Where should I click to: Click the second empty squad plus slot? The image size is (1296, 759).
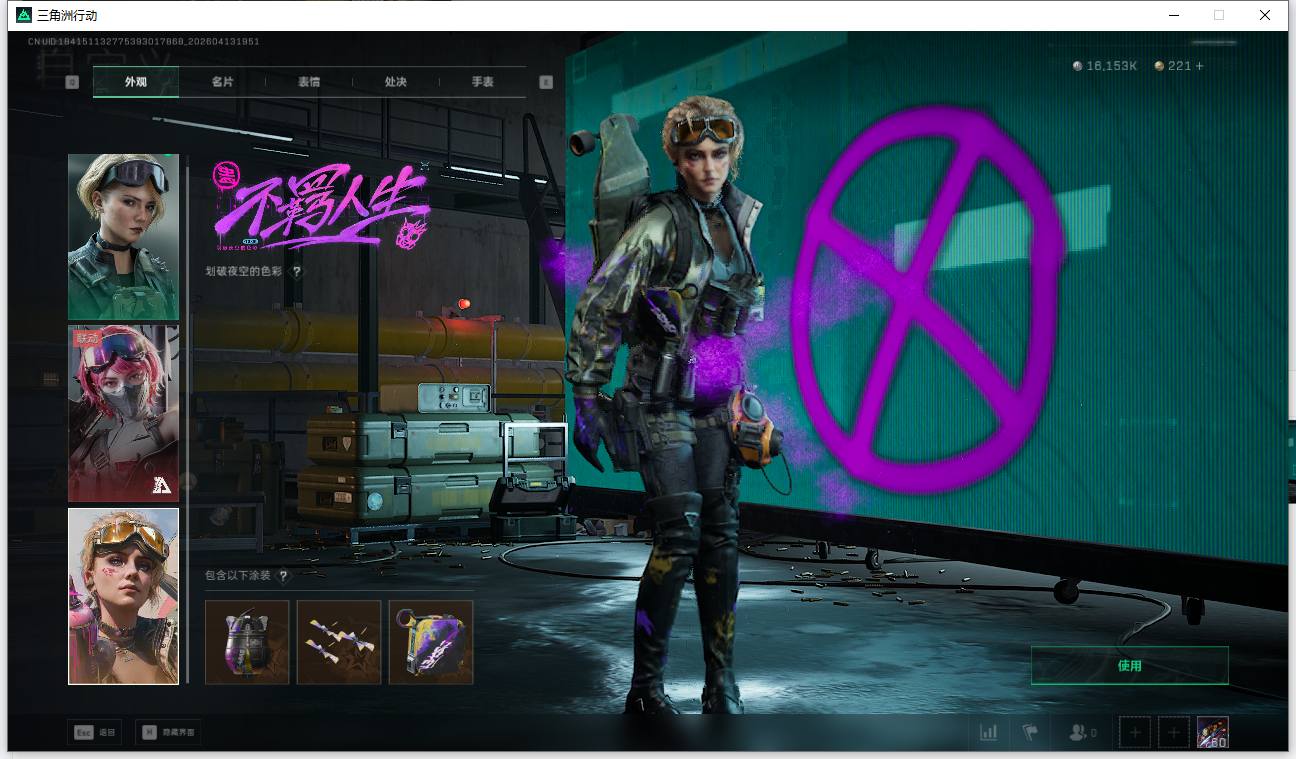1174,733
